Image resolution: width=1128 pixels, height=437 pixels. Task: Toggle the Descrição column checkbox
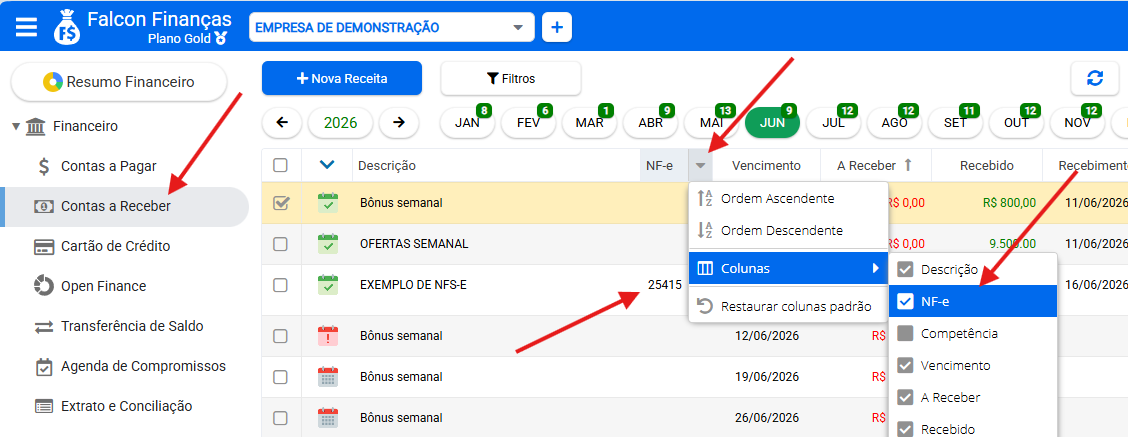[x=906, y=269]
